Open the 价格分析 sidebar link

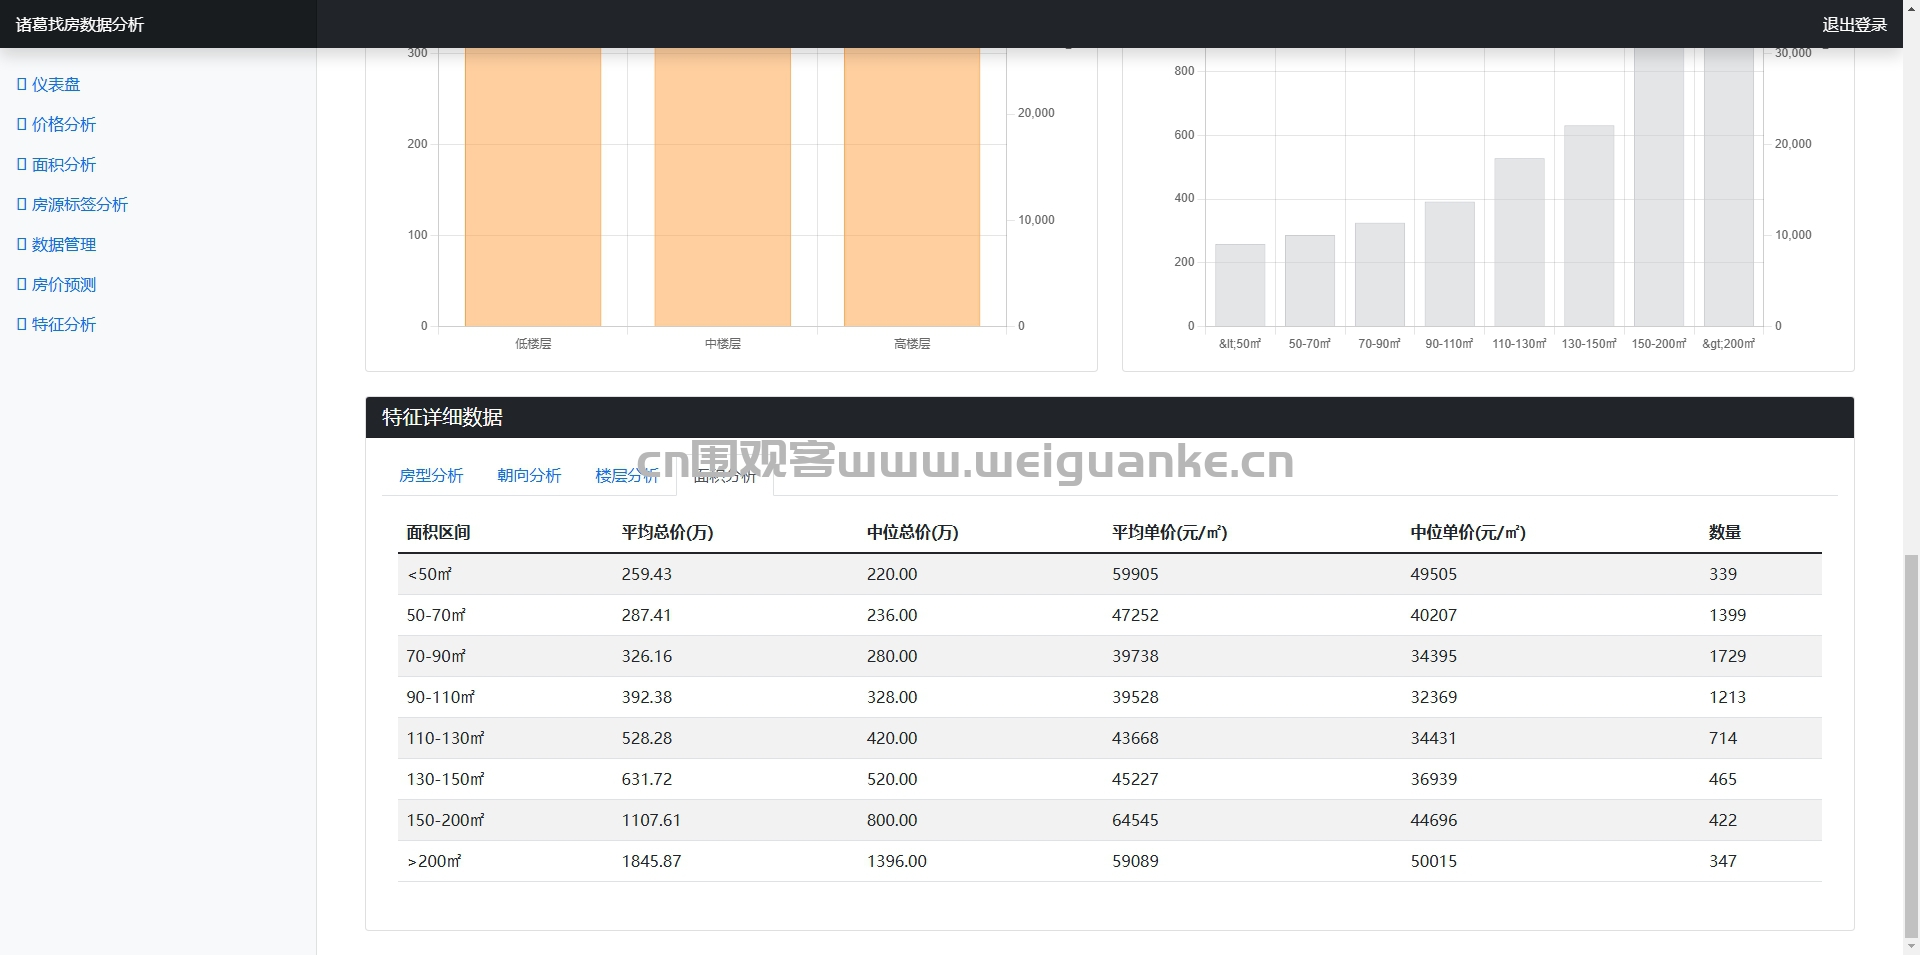pyautogui.click(x=56, y=125)
